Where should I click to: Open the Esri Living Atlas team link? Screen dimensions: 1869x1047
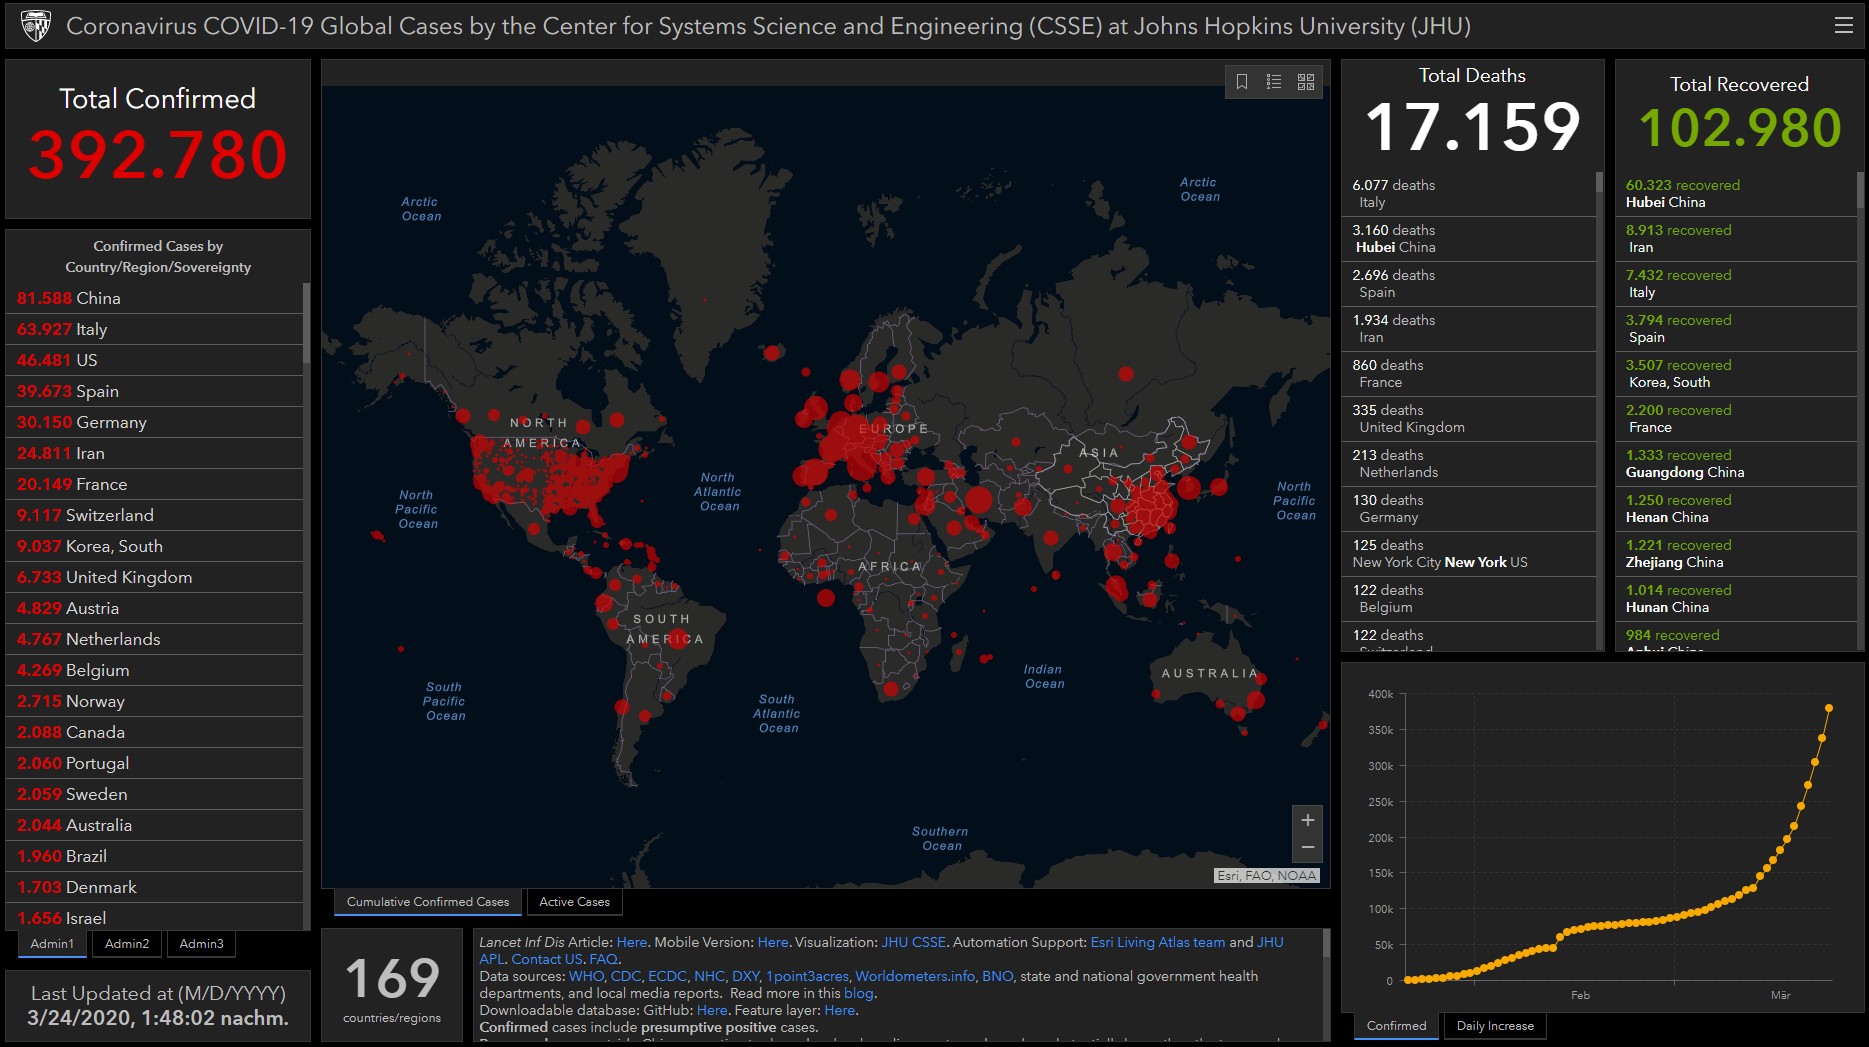point(1157,942)
